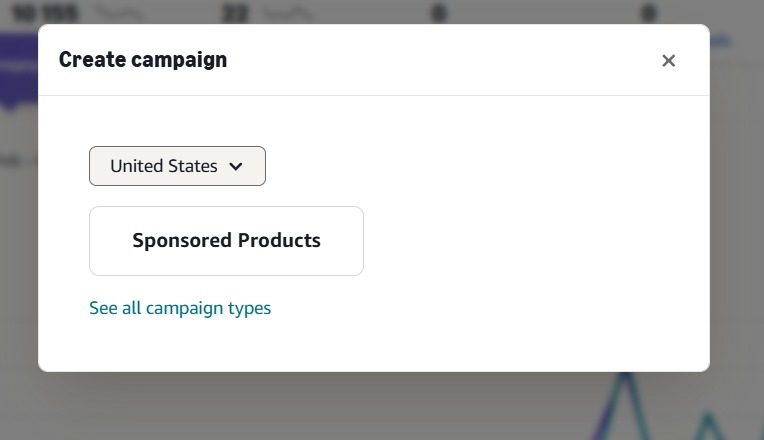Close the Create campaign dialog
Image resolution: width=764 pixels, height=440 pixels.
[x=668, y=60]
